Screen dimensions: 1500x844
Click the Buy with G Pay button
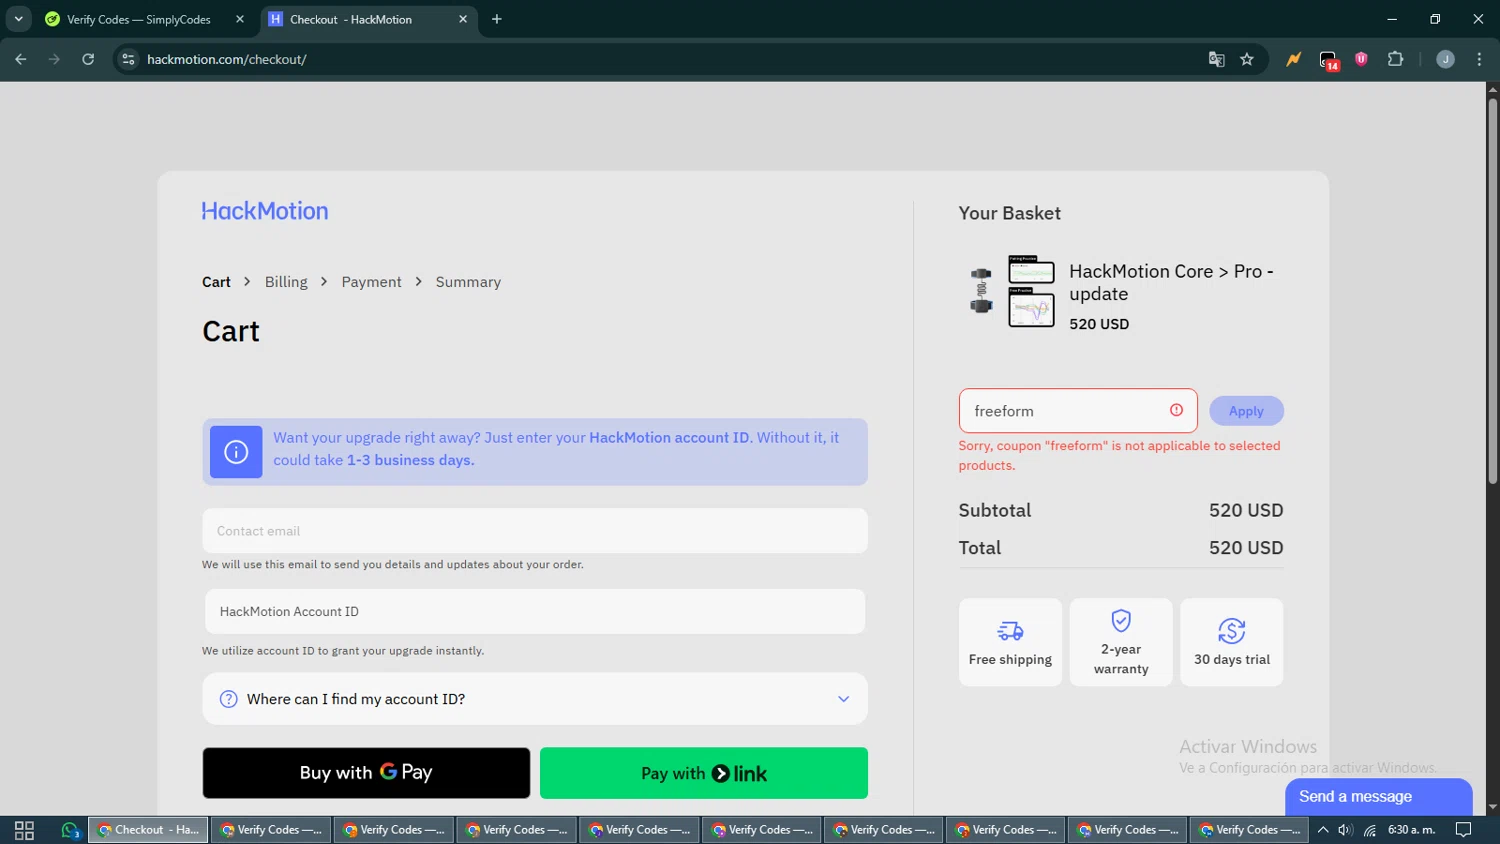(x=366, y=773)
